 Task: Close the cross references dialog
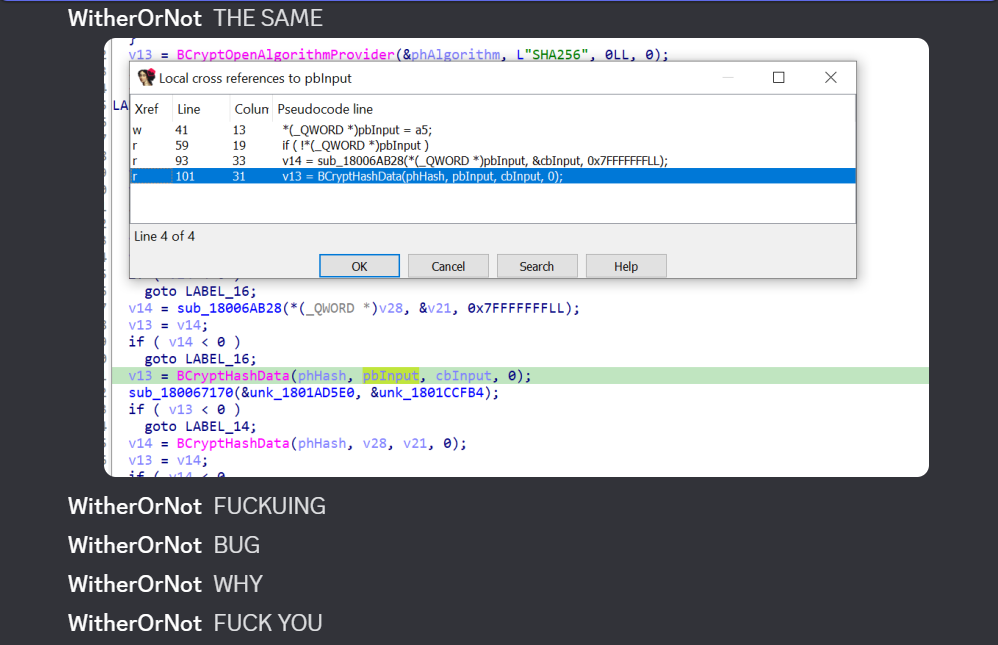point(830,78)
